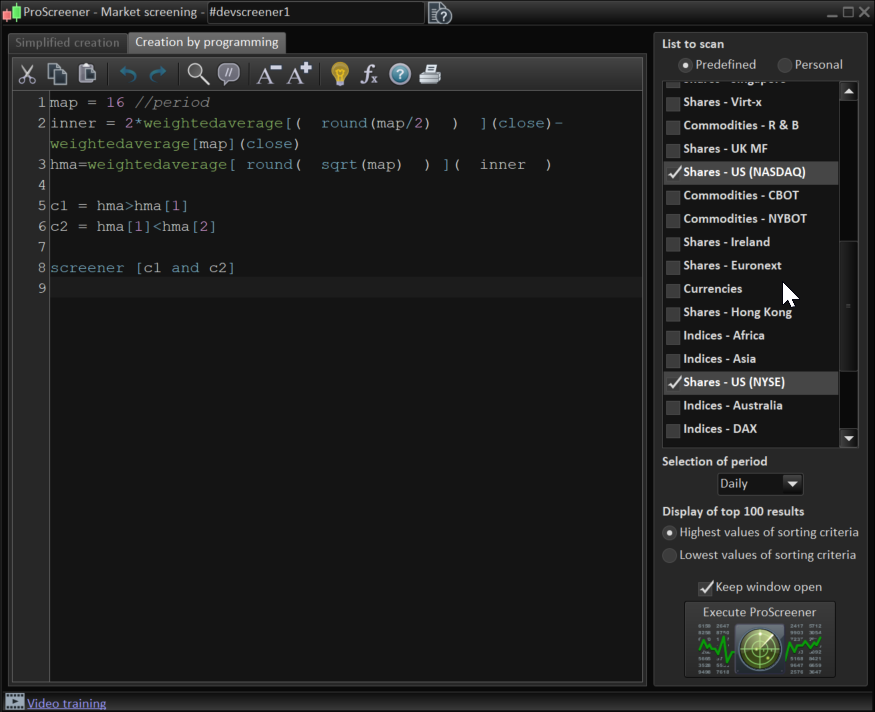Select the Personal list radio button
Screen dimensions: 875x712
click(x=785, y=65)
